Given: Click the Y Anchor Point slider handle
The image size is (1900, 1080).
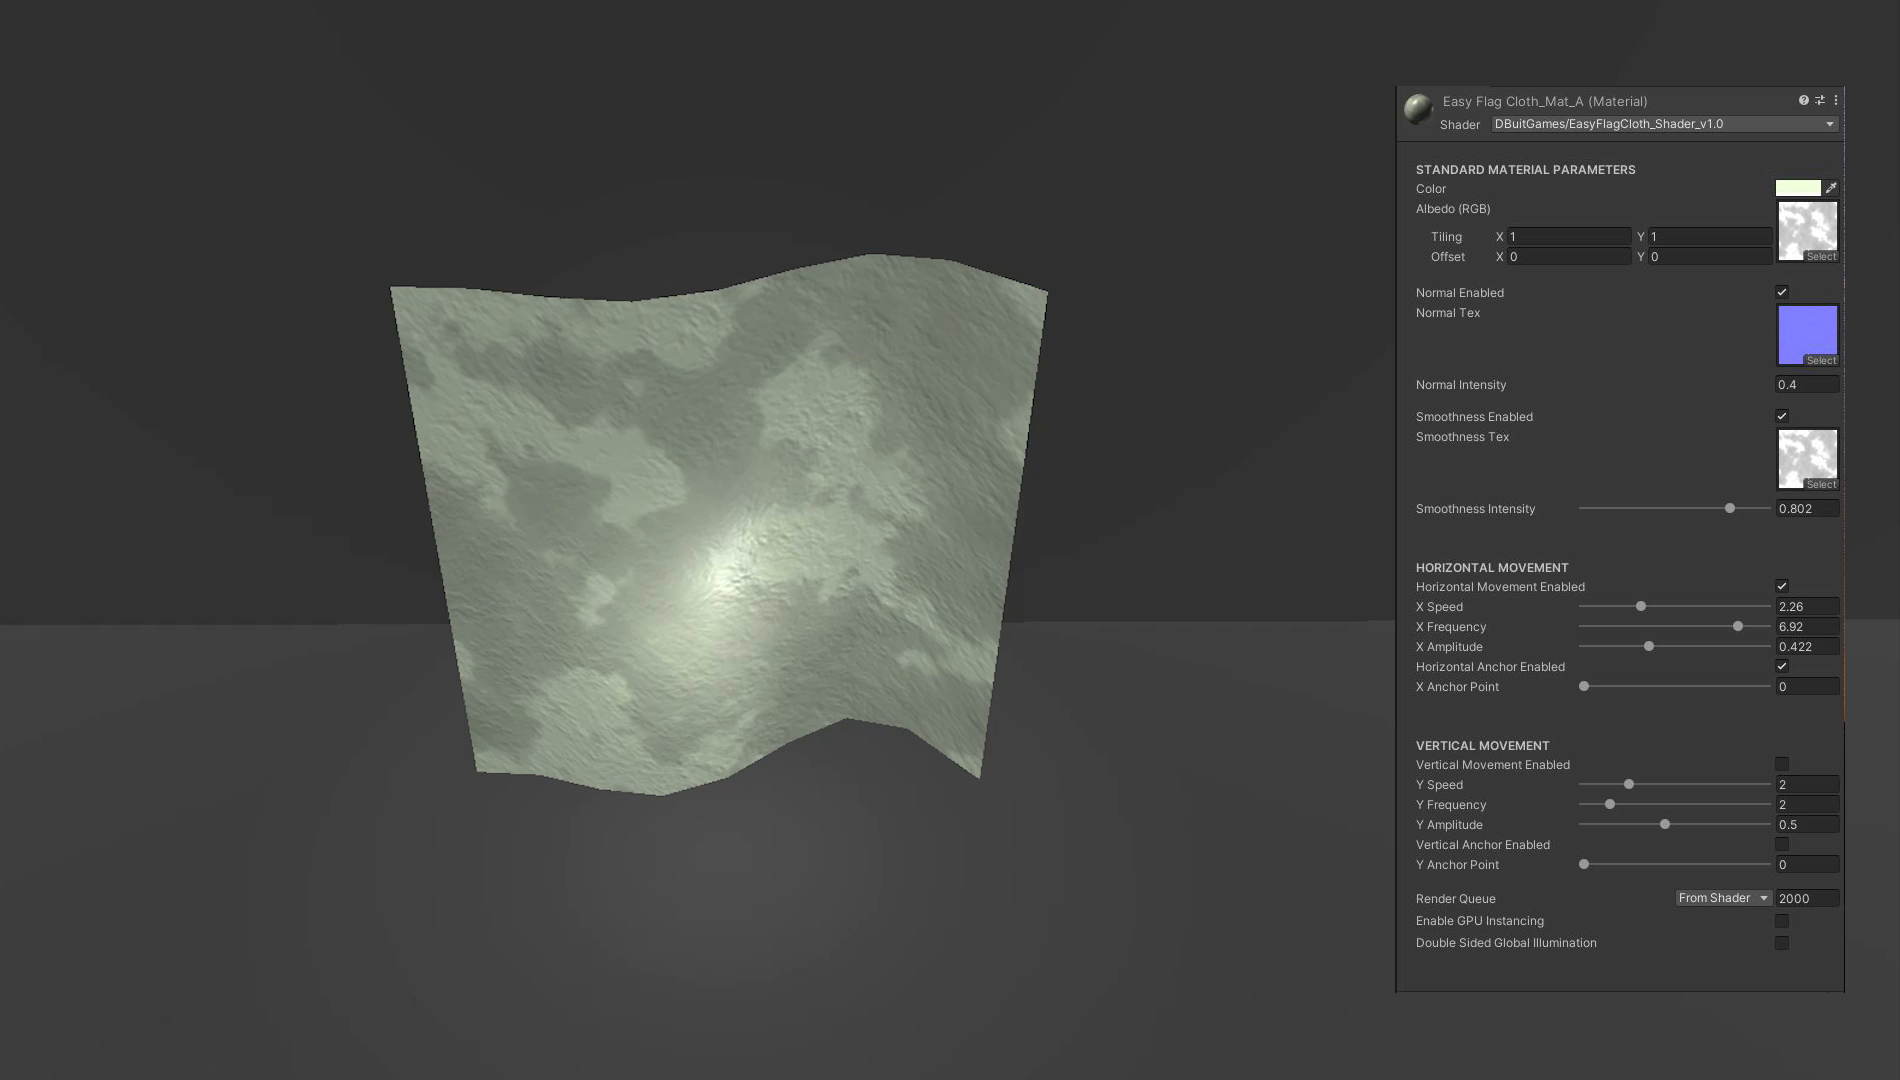Looking at the screenshot, I should click(1584, 864).
